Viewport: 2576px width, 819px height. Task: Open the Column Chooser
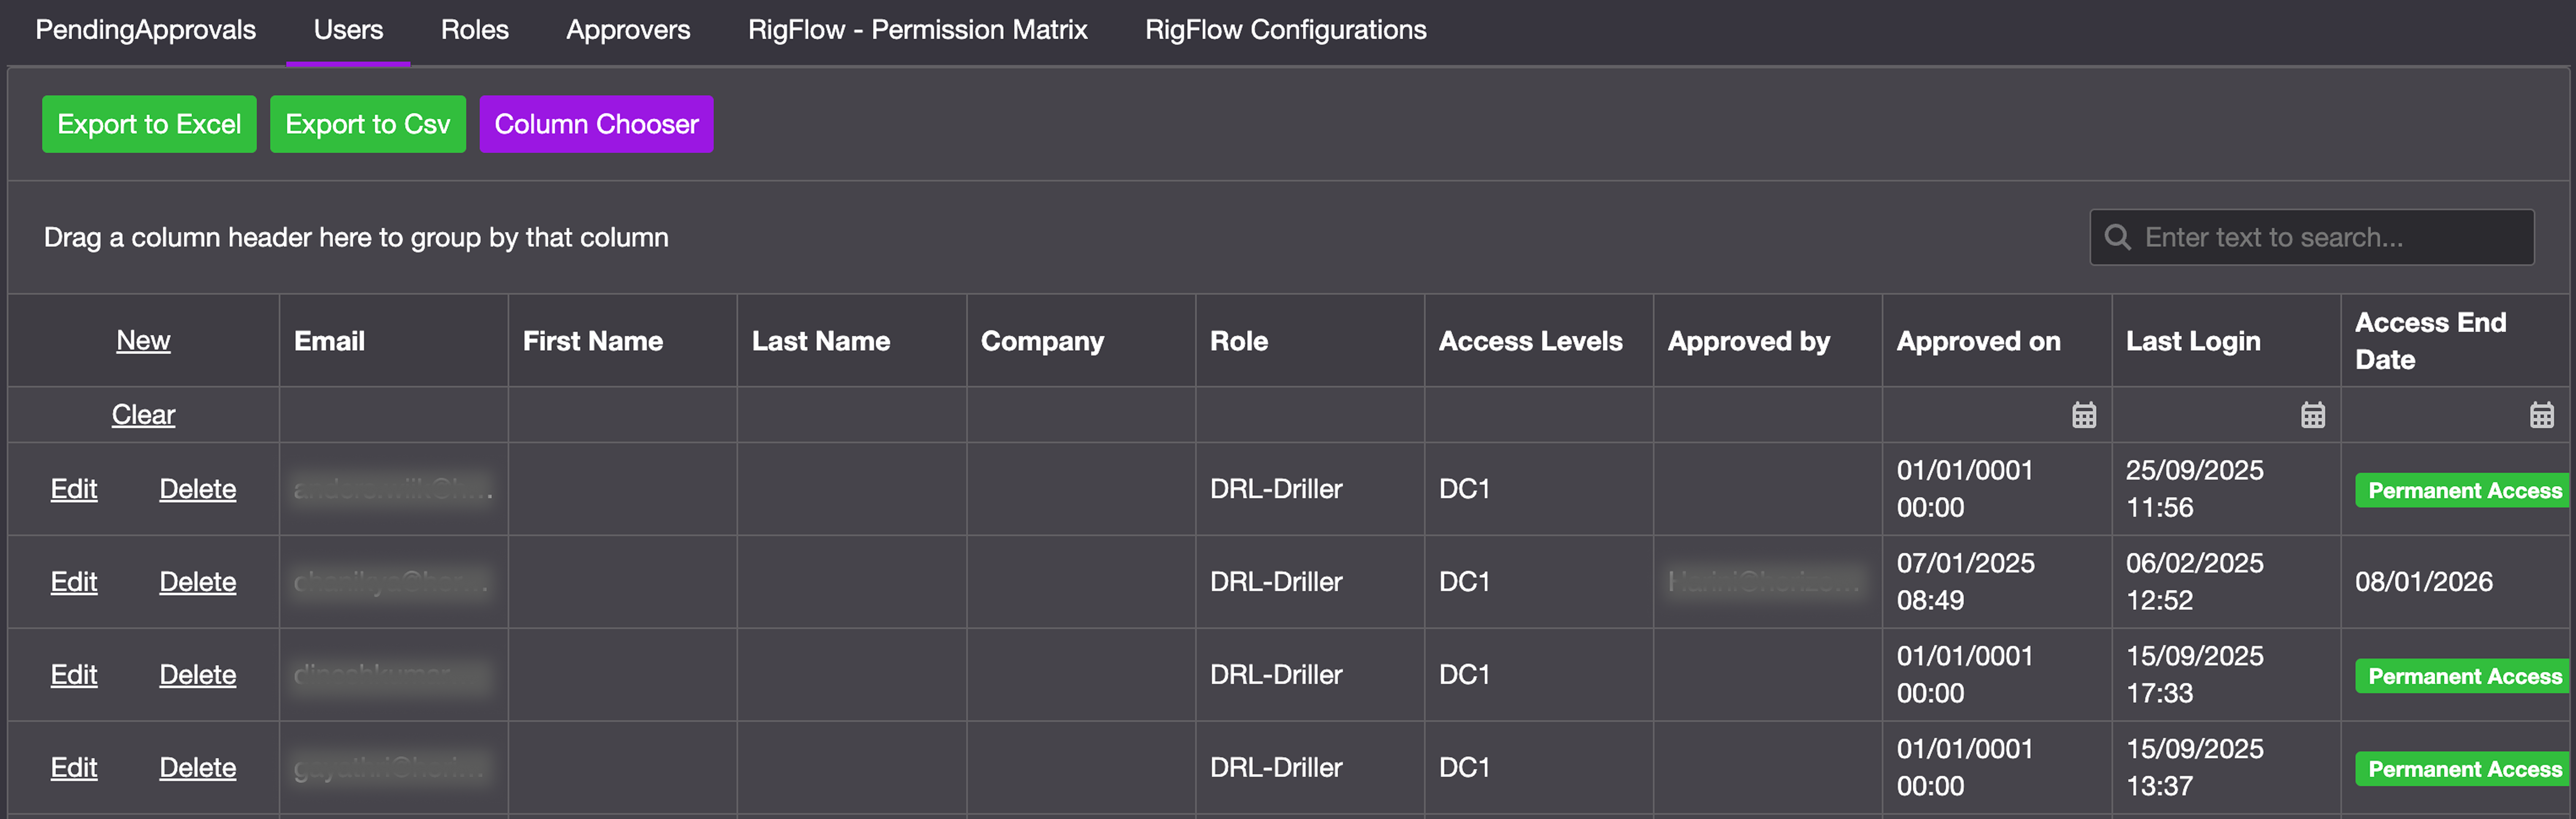point(596,124)
